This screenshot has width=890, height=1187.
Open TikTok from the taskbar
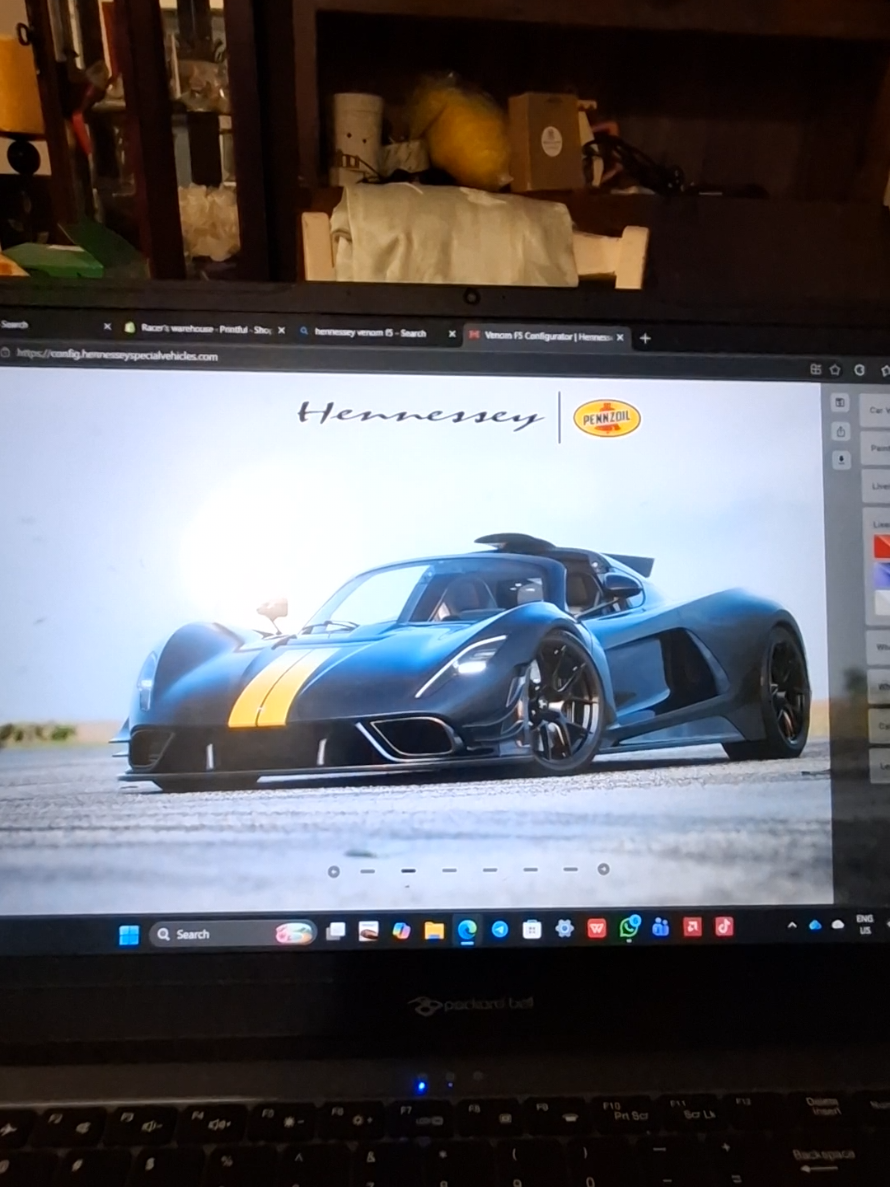pyautogui.click(x=724, y=926)
